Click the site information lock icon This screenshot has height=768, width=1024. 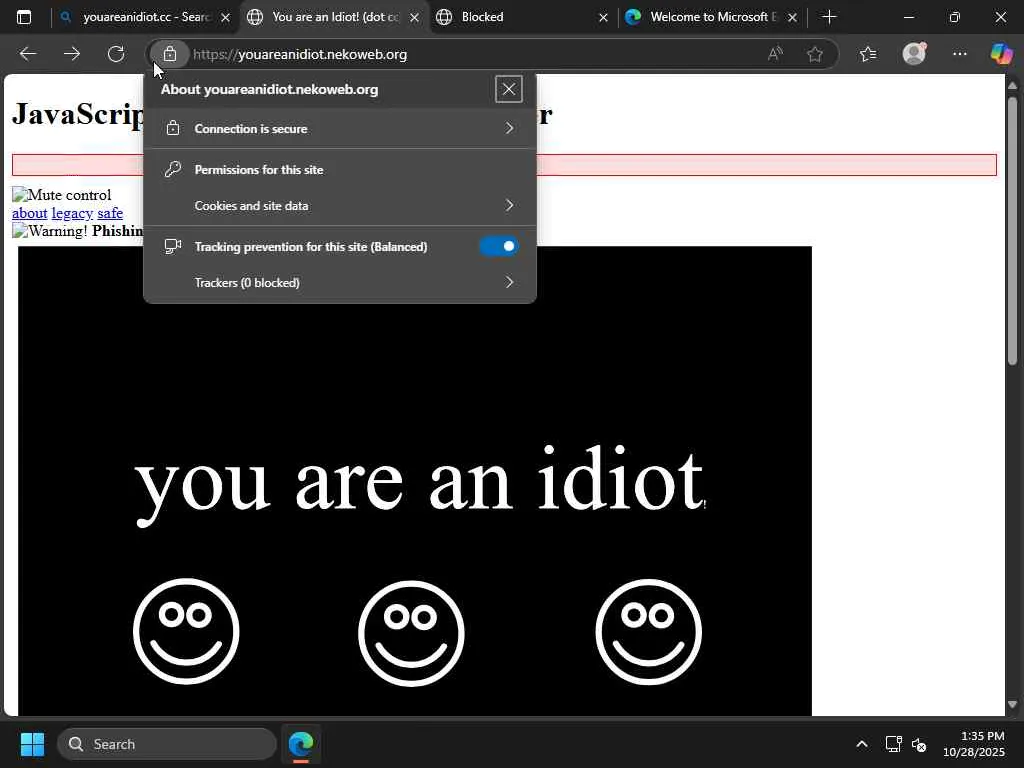170,54
